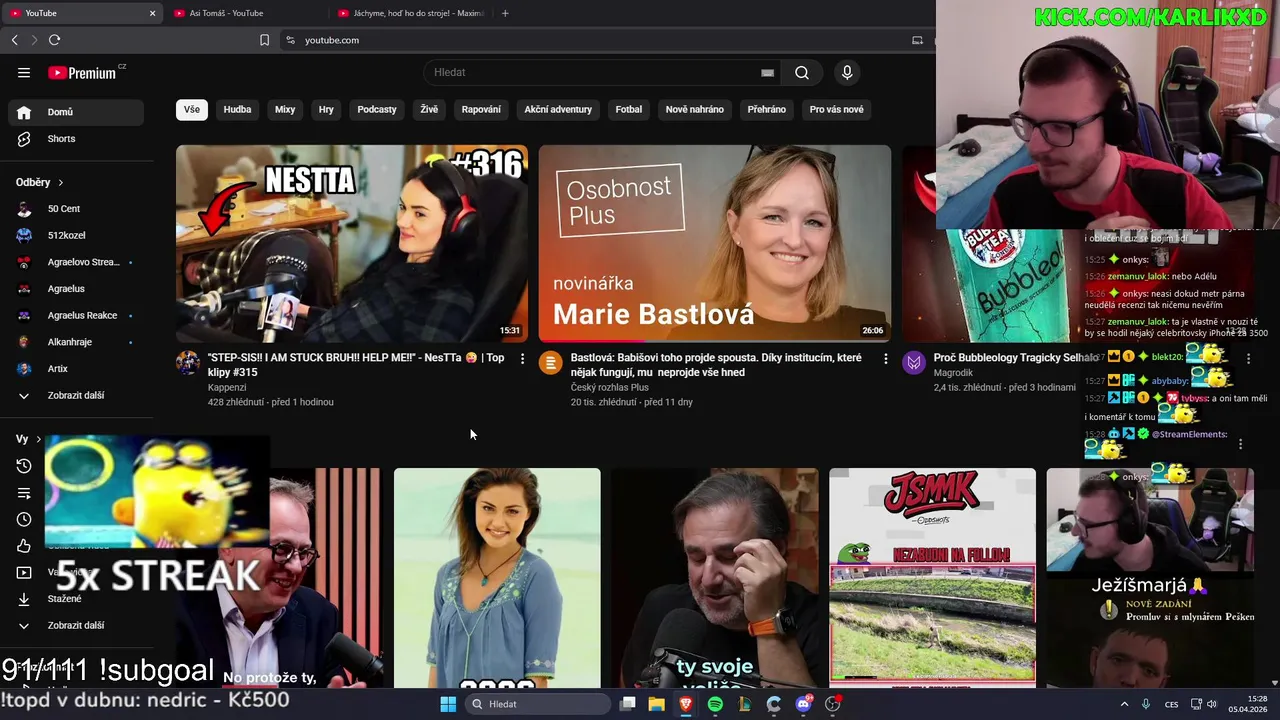Open a new browser tab
Viewport: 1280px width, 720px height.
click(x=505, y=13)
